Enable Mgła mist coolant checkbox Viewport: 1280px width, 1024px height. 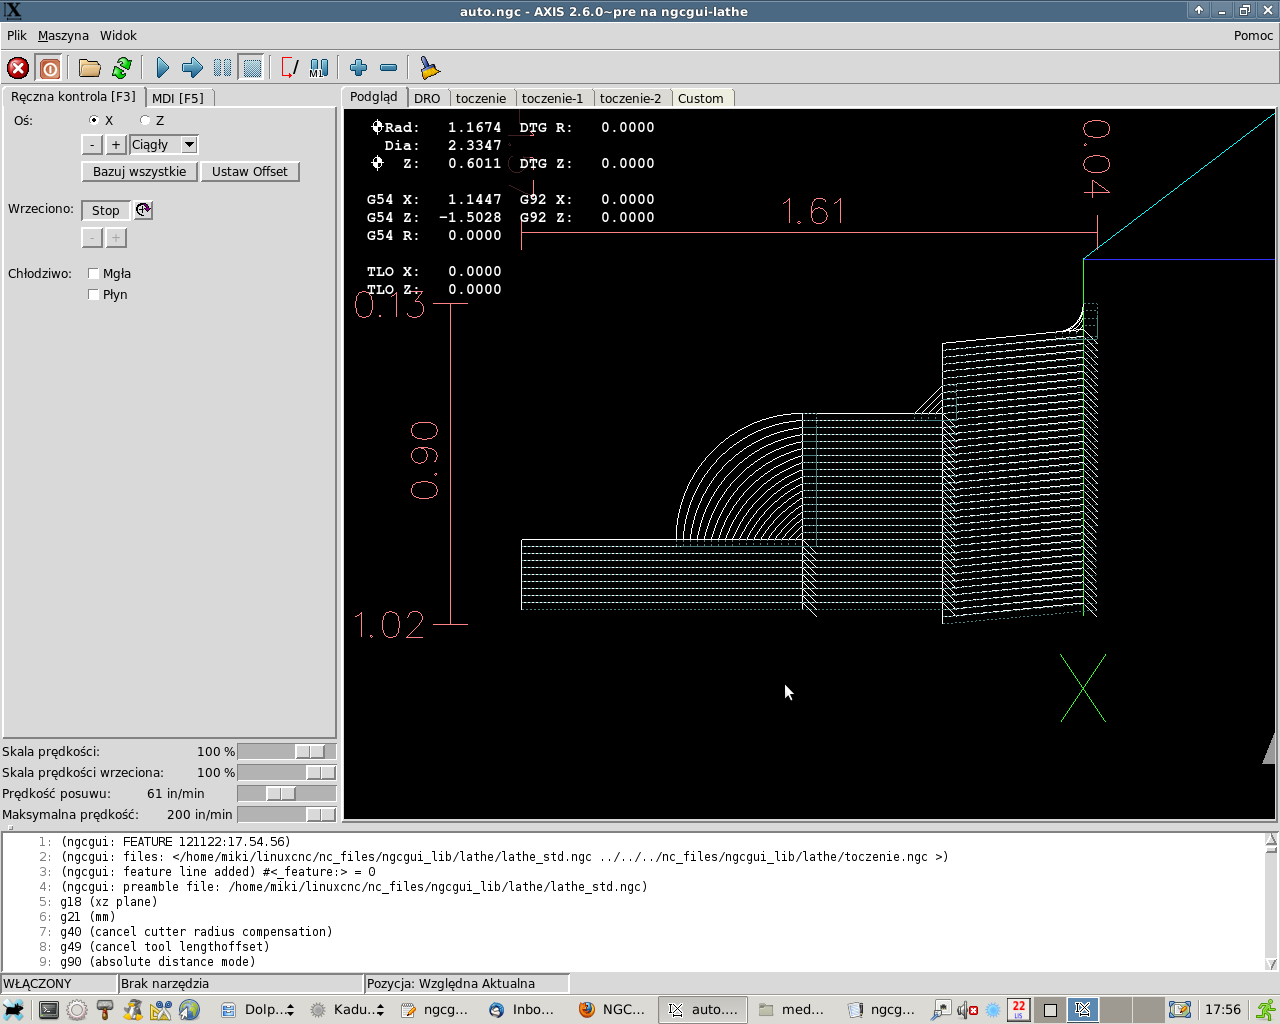[x=93, y=273]
